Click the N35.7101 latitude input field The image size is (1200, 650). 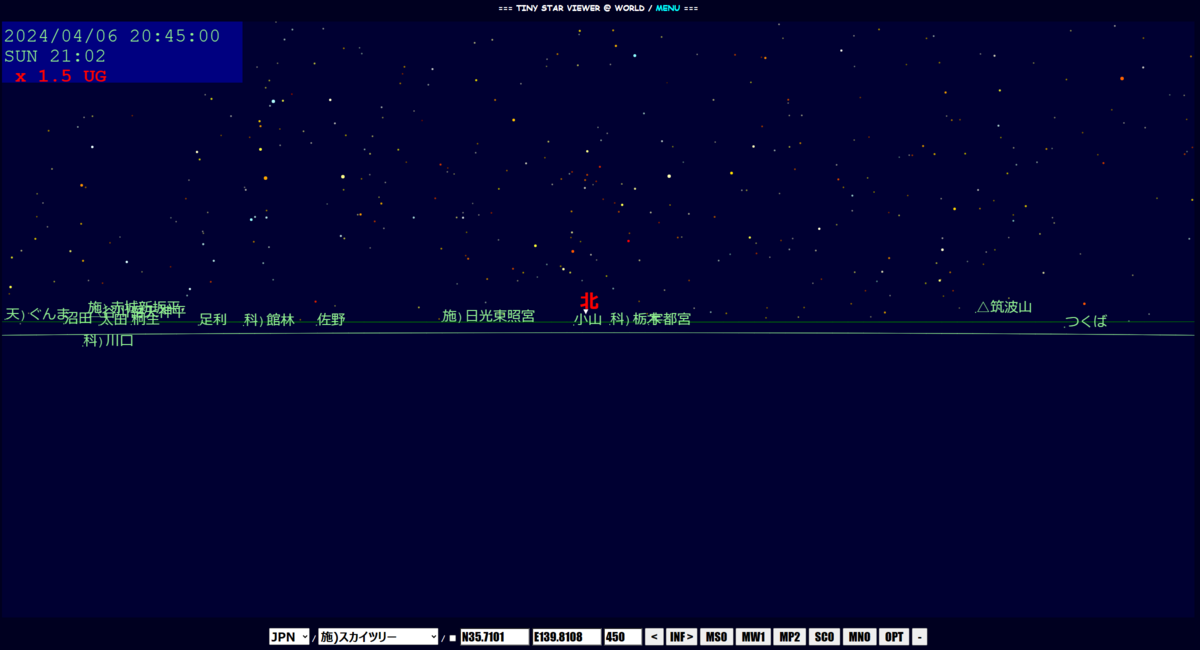pyautogui.click(x=495, y=636)
